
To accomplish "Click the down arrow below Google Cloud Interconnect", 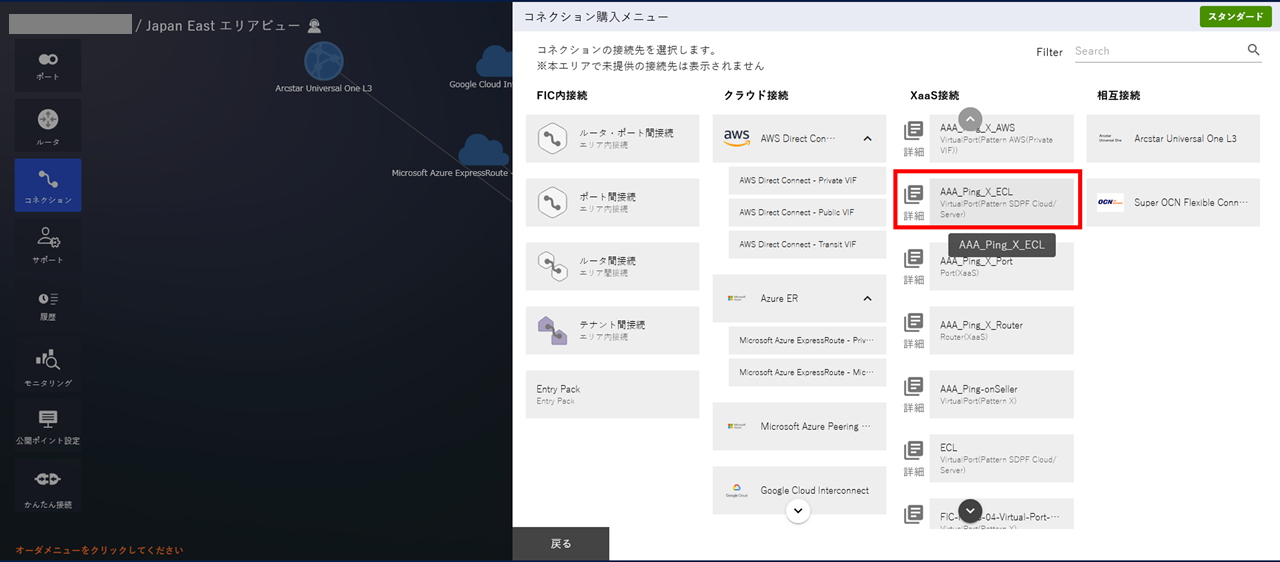I will [x=797, y=510].
